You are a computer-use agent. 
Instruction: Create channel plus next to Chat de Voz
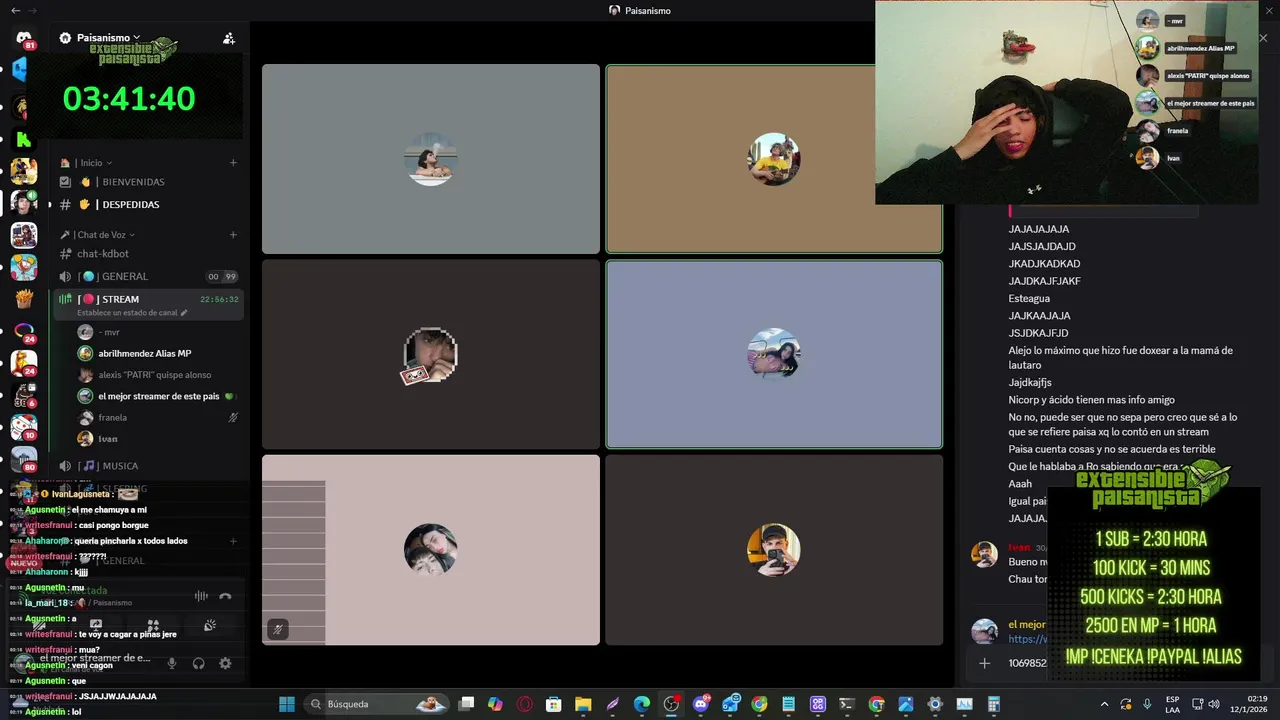coord(233,235)
